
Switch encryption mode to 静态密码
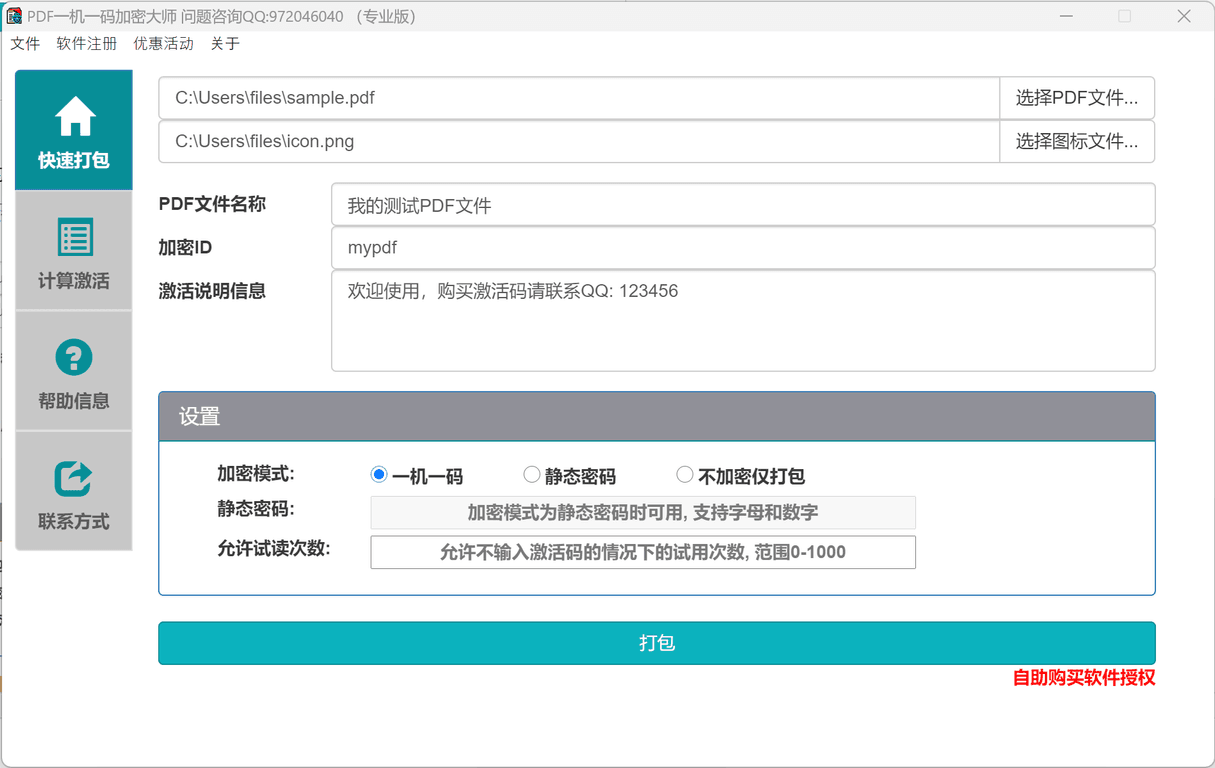(530, 474)
